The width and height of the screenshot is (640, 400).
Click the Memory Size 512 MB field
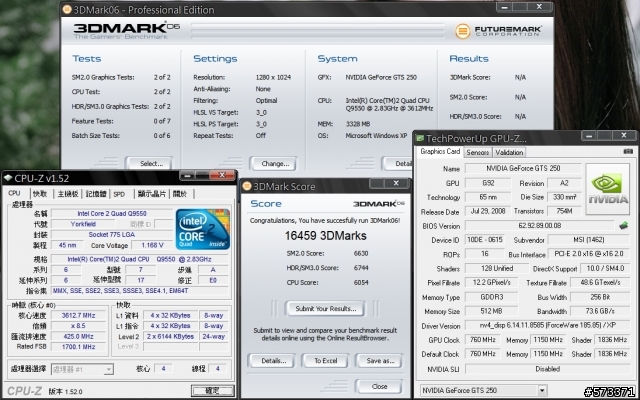tap(491, 311)
